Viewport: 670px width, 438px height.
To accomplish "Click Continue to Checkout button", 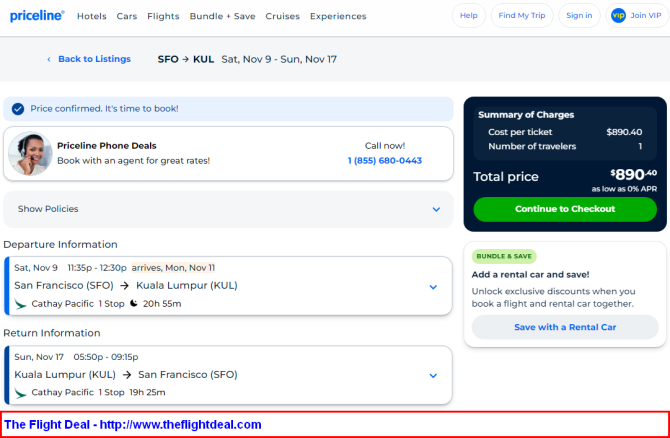I will pos(565,209).
